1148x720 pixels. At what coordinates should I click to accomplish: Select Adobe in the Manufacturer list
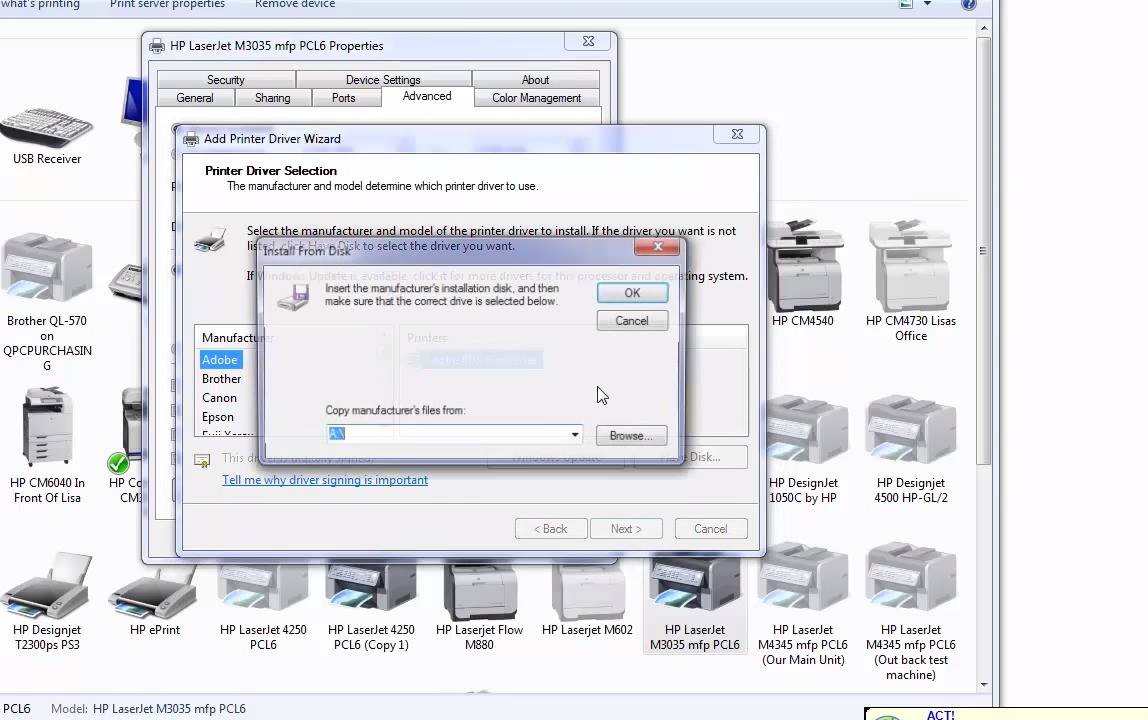[220, 360]
